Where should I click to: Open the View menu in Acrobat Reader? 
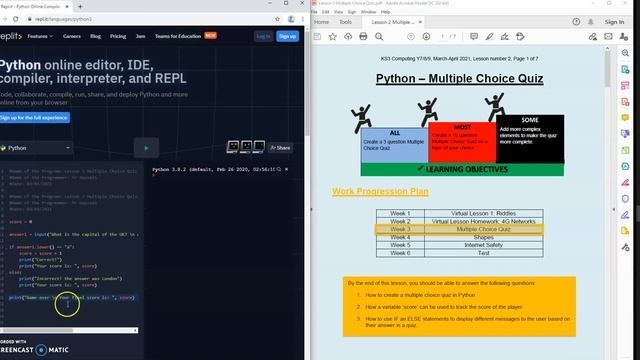coord(338,12)
